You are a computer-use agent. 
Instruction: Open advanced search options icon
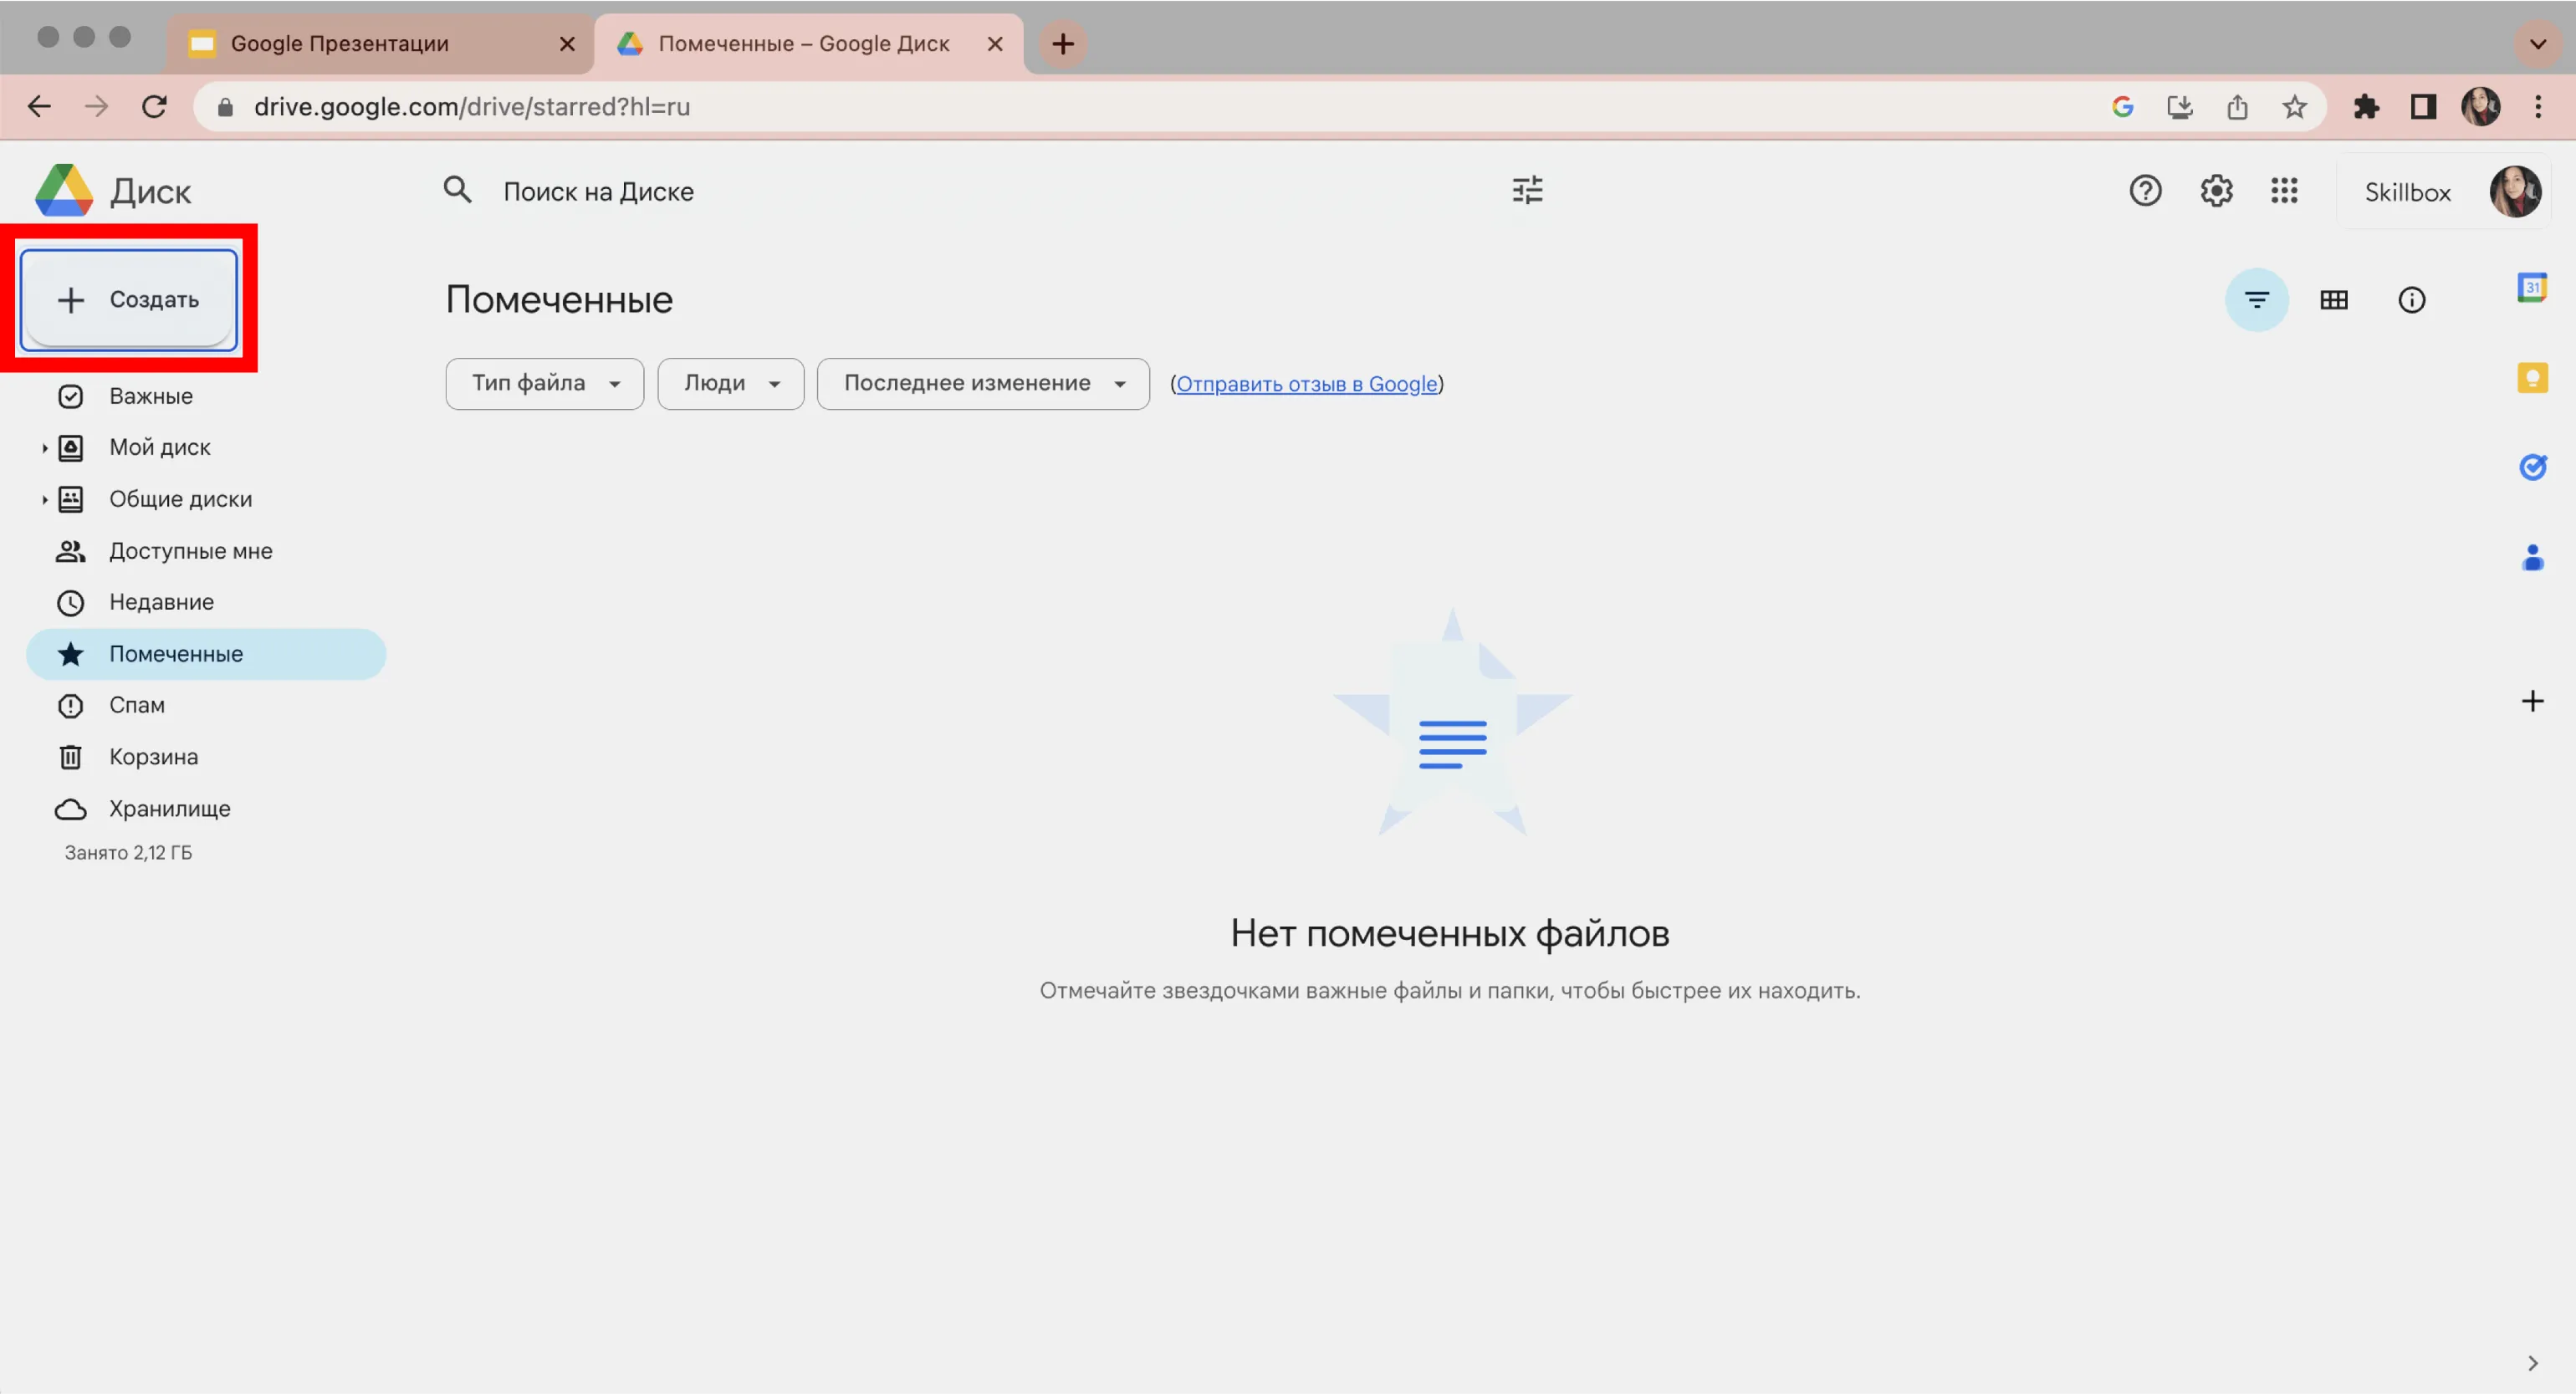coord(1526,190)
